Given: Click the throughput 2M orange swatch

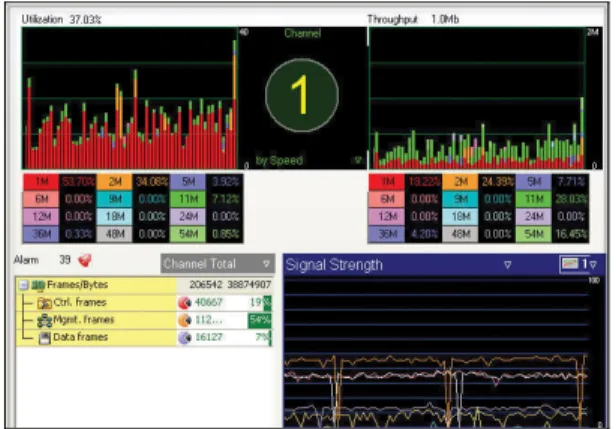Looking at the screenshot, I should coord(460,182).
